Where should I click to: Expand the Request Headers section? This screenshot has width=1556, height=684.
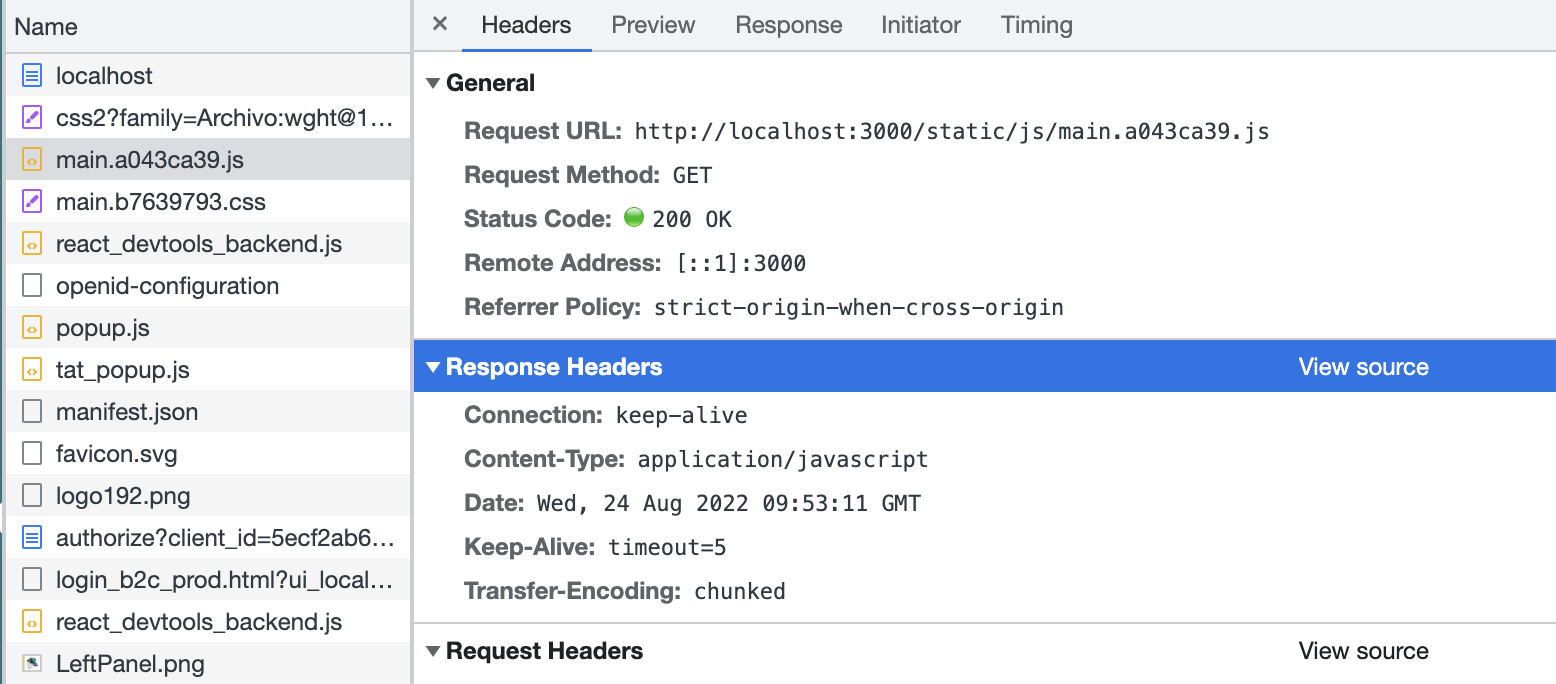(x=432, y=651)
